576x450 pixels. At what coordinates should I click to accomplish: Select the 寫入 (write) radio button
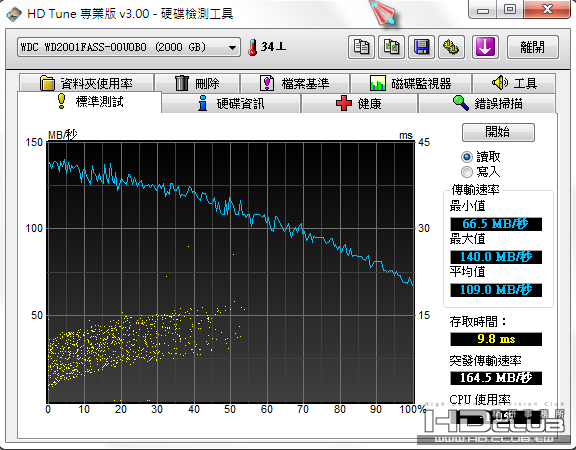pyautogui.click(x=467, y=172)
